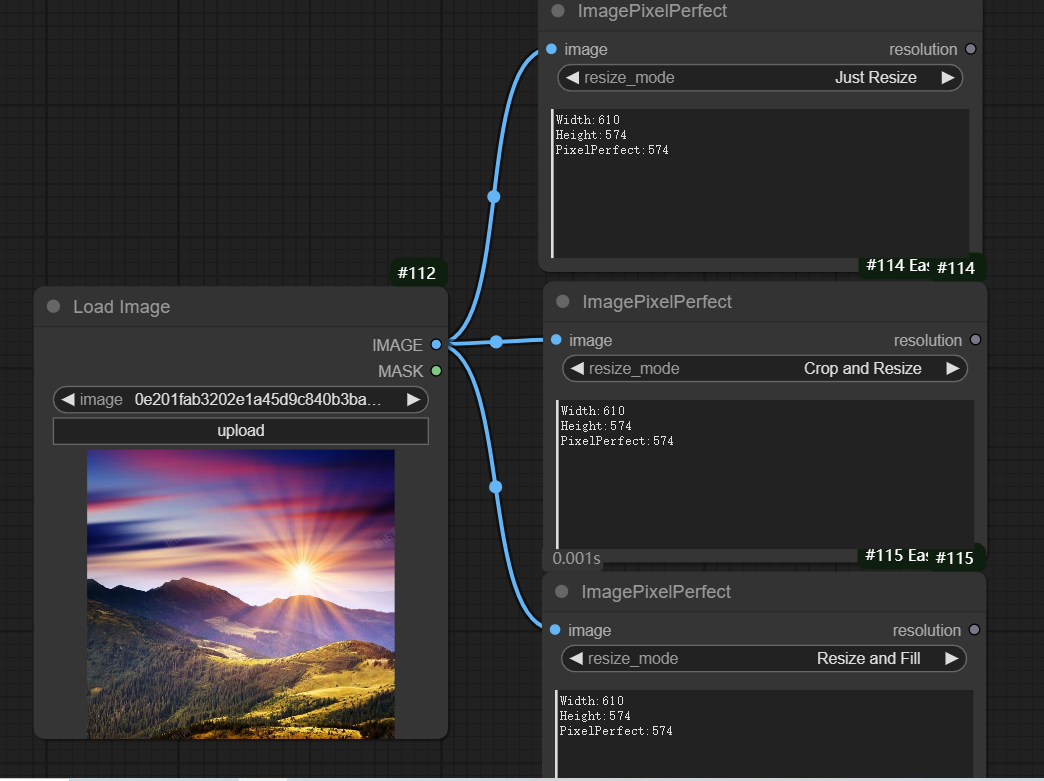1044x781 pixels.
Task: Click the sunset mountain image preview
Action: tap(241, 594)
